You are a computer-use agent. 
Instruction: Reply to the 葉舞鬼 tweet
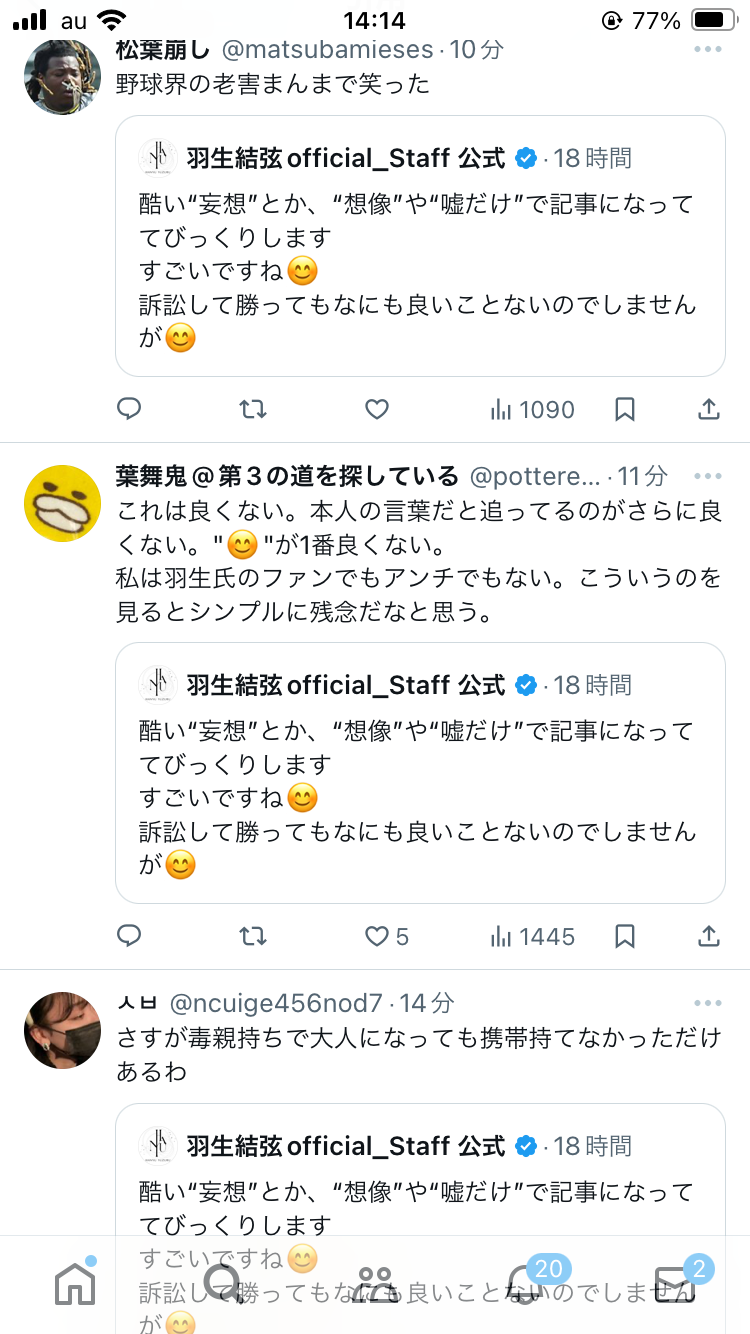pos(129,936)
